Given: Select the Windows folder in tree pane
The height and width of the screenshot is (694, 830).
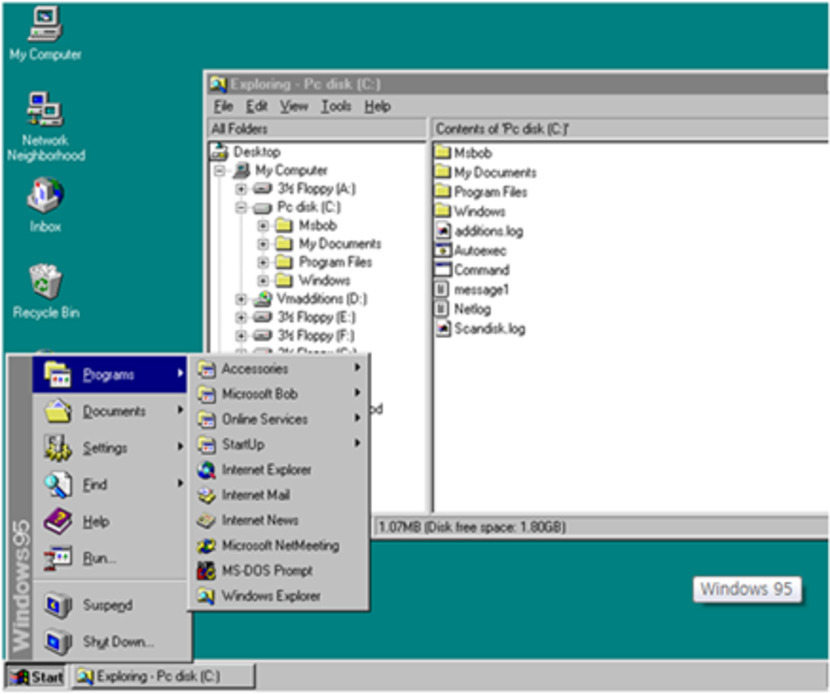Looking at the screenshot, I should pos(324,281).
